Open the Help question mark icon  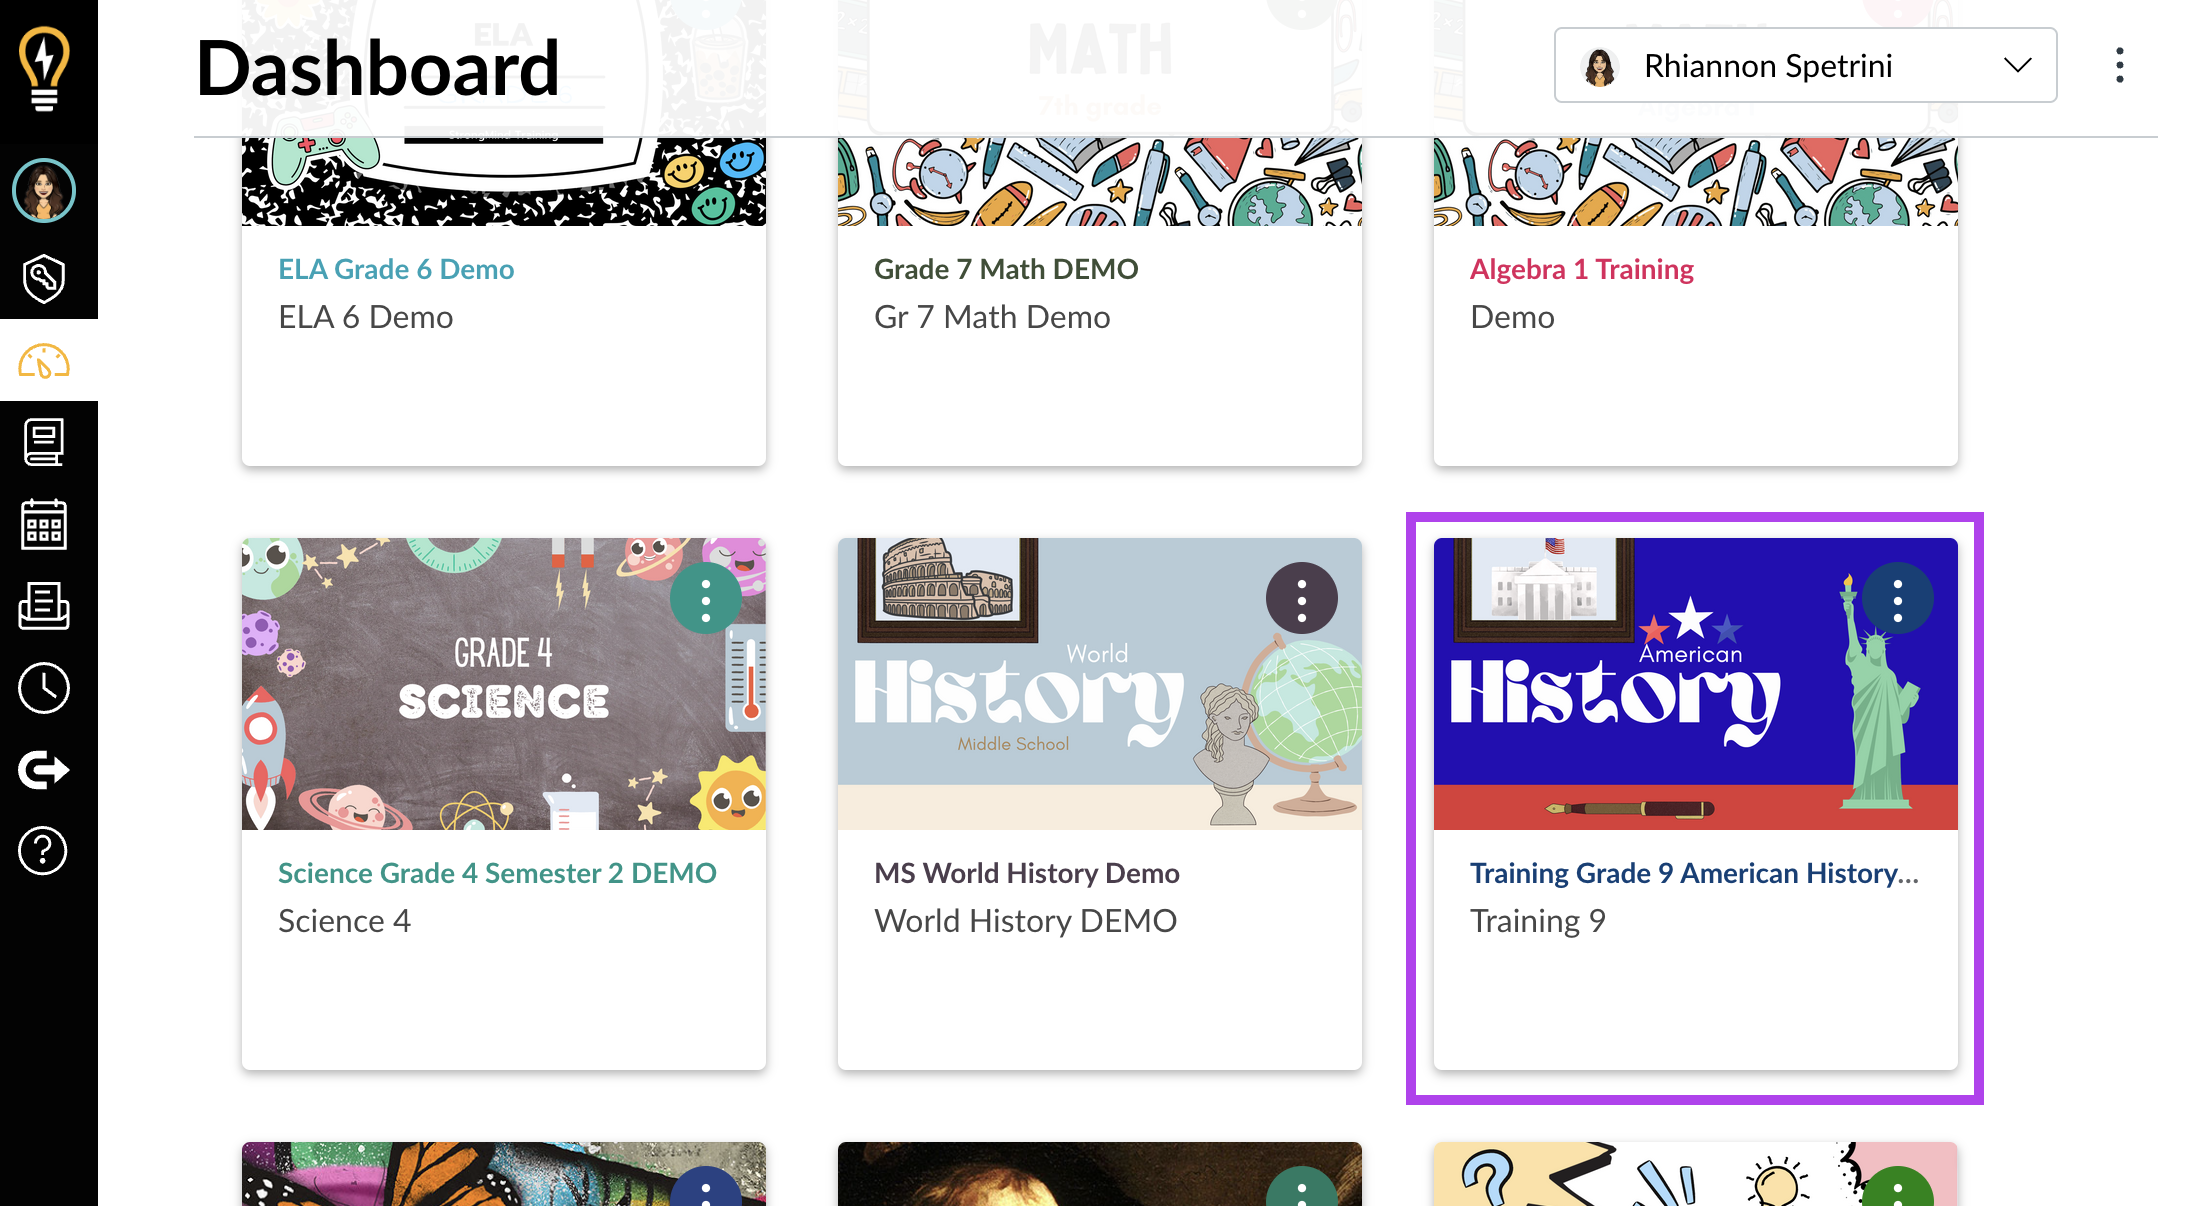pos(44,851)
